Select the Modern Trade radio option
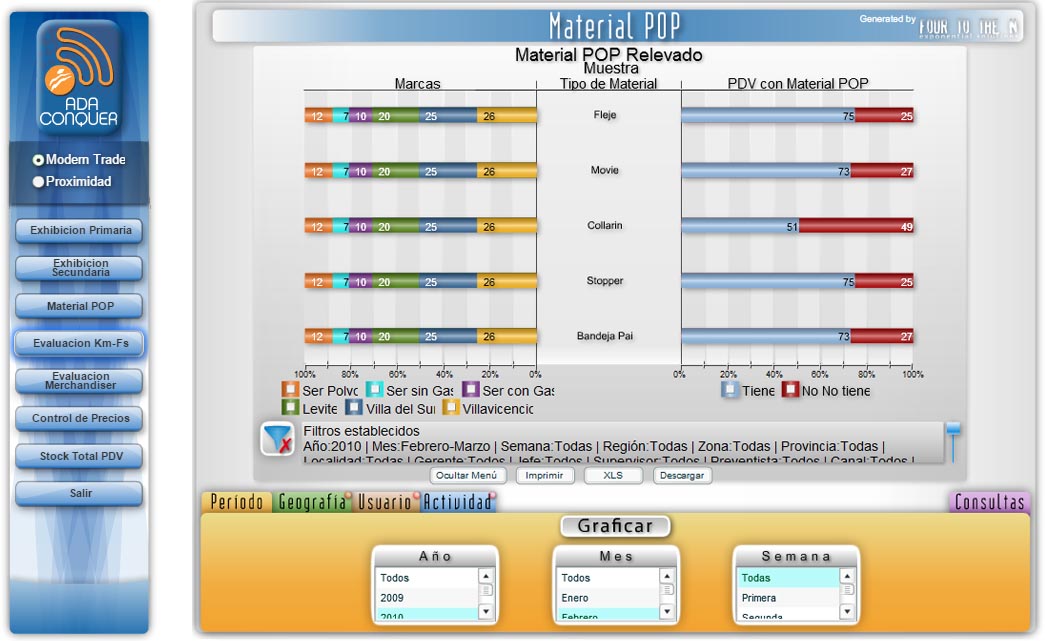This screenshot has height=641, width=1045. click(x=38, y=160)
